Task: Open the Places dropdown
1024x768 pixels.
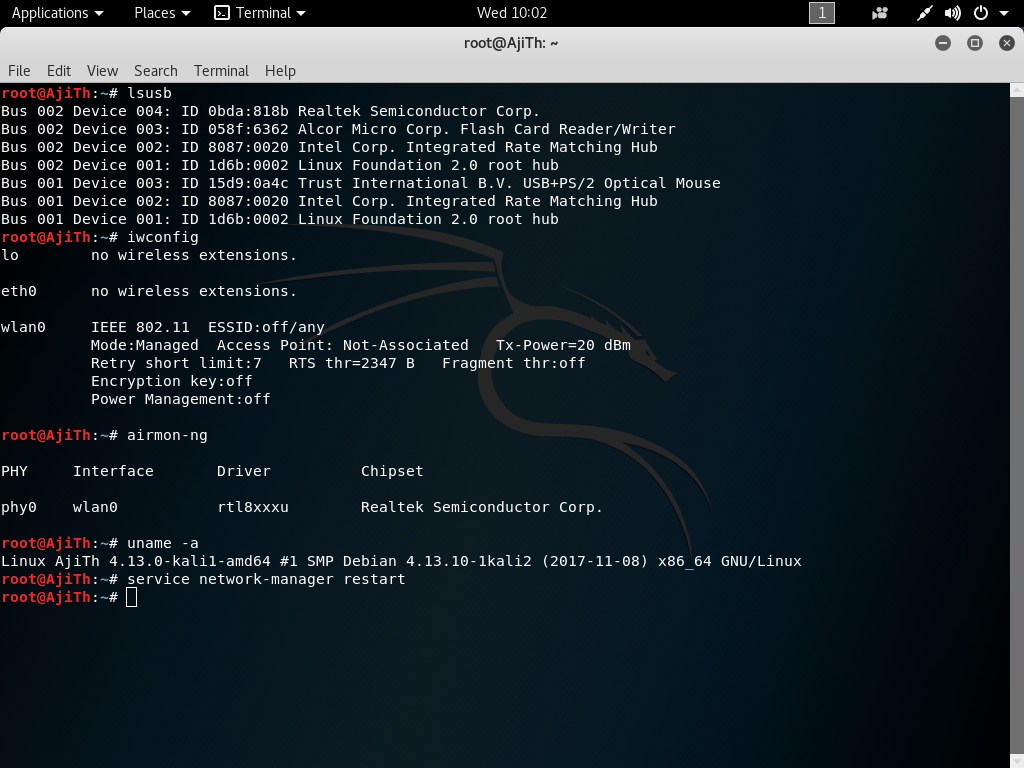Action: point(162,13)
